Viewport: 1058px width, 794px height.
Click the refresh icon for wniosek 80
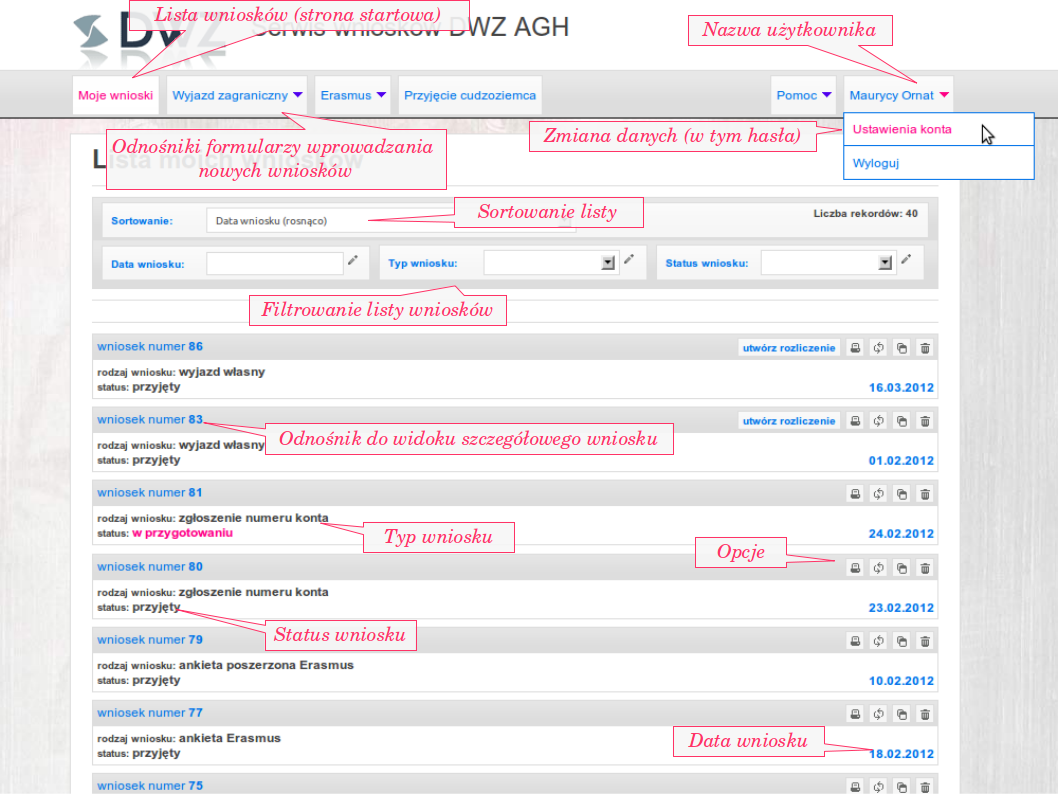pyautogui.click(x=879, y=568)
